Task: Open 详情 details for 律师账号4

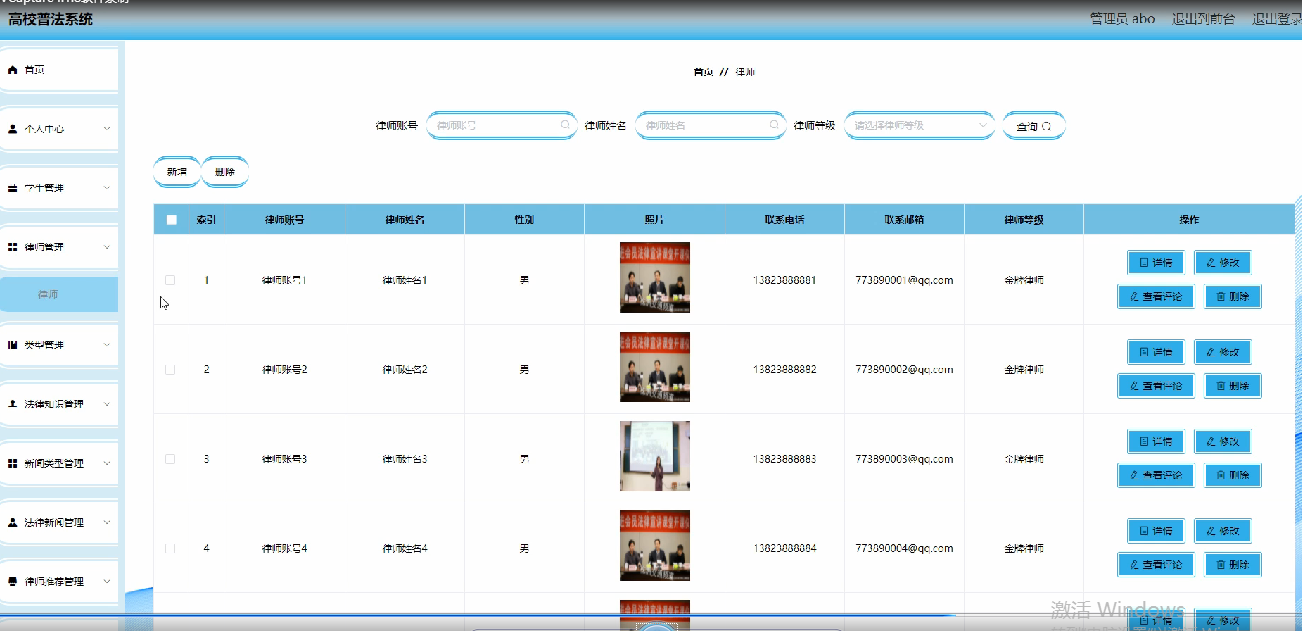Action: coord(1156,531)
